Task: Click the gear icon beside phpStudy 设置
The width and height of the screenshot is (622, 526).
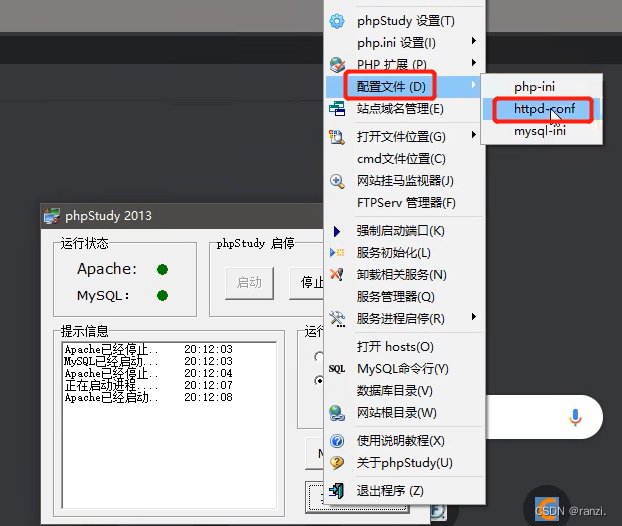Action: 337,21
